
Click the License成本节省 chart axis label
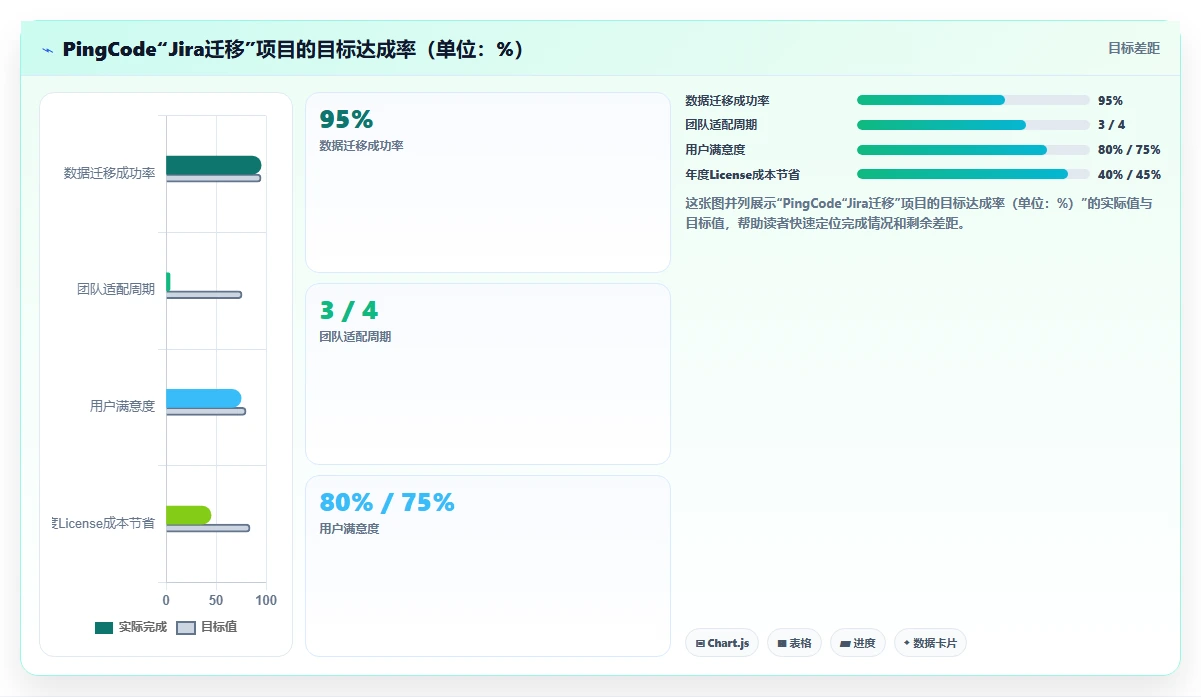click(x=104, y=523)
